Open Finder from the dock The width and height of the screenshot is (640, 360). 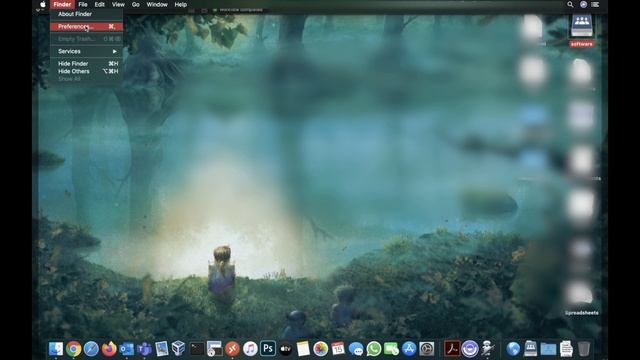[56, 349]
